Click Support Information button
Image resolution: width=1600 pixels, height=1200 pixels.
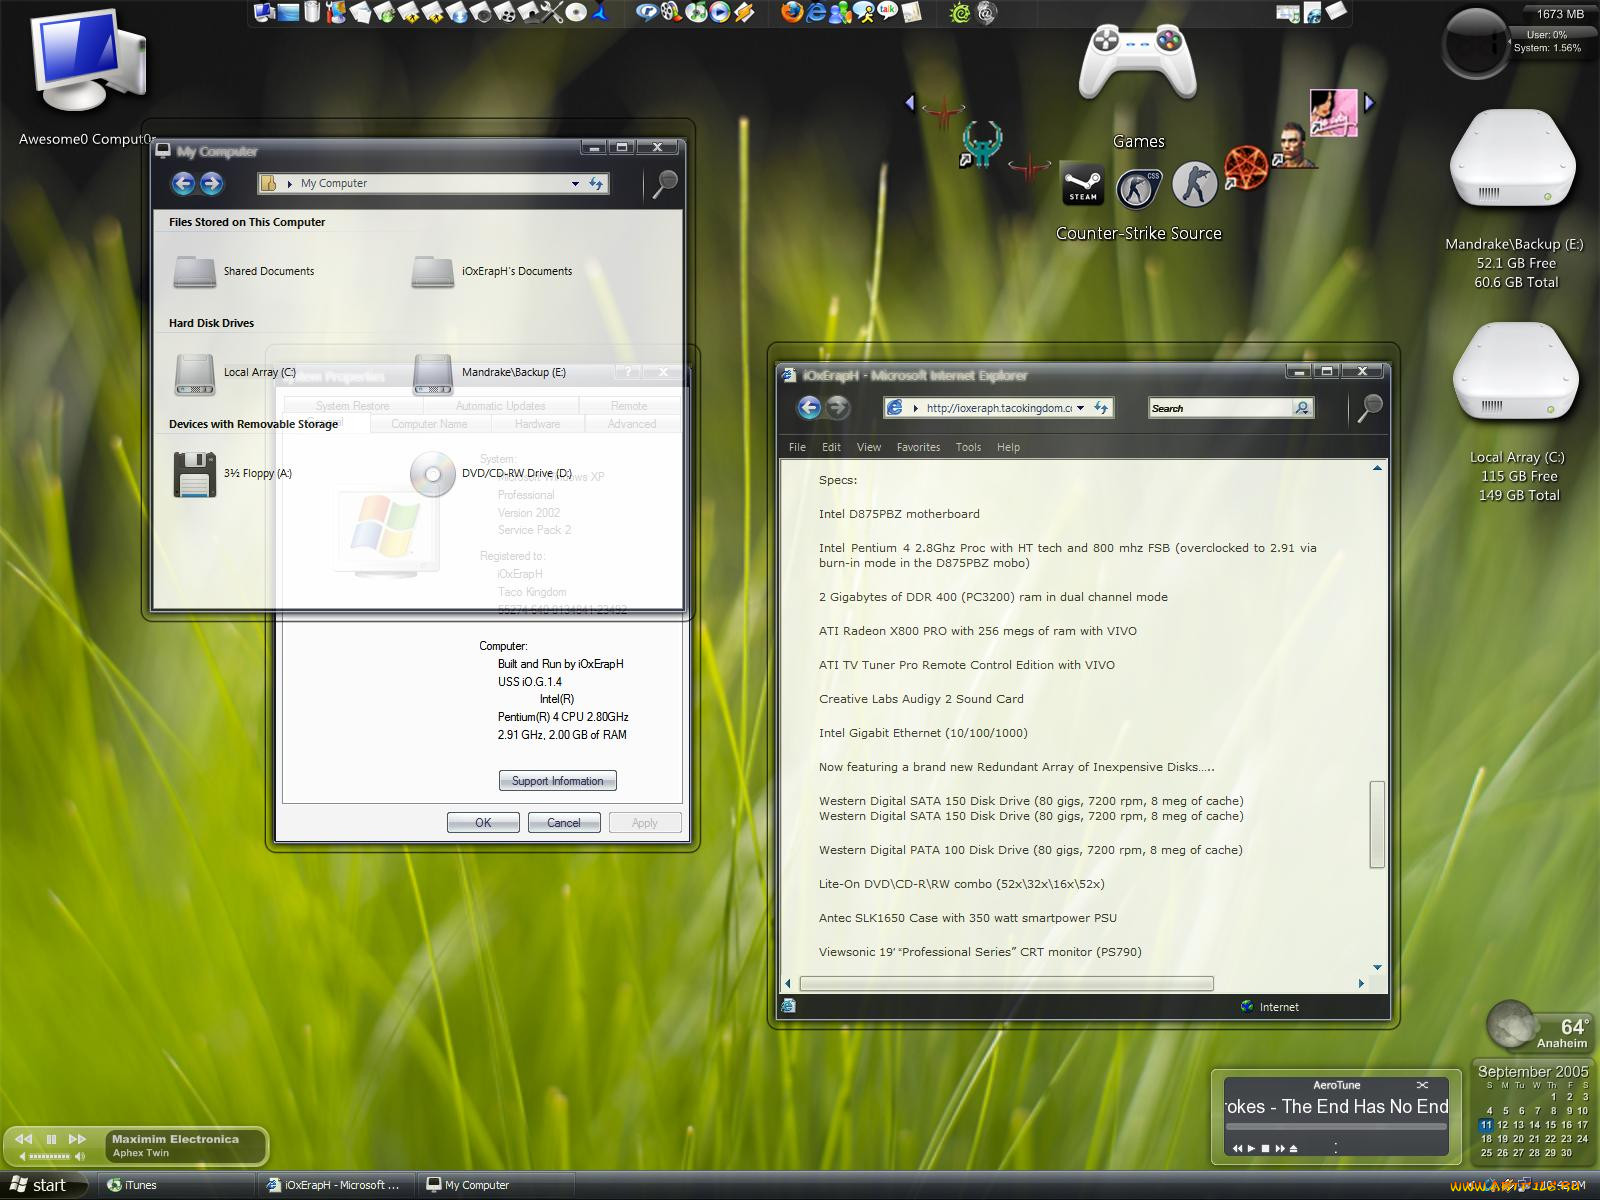click(x=557, y=781)
